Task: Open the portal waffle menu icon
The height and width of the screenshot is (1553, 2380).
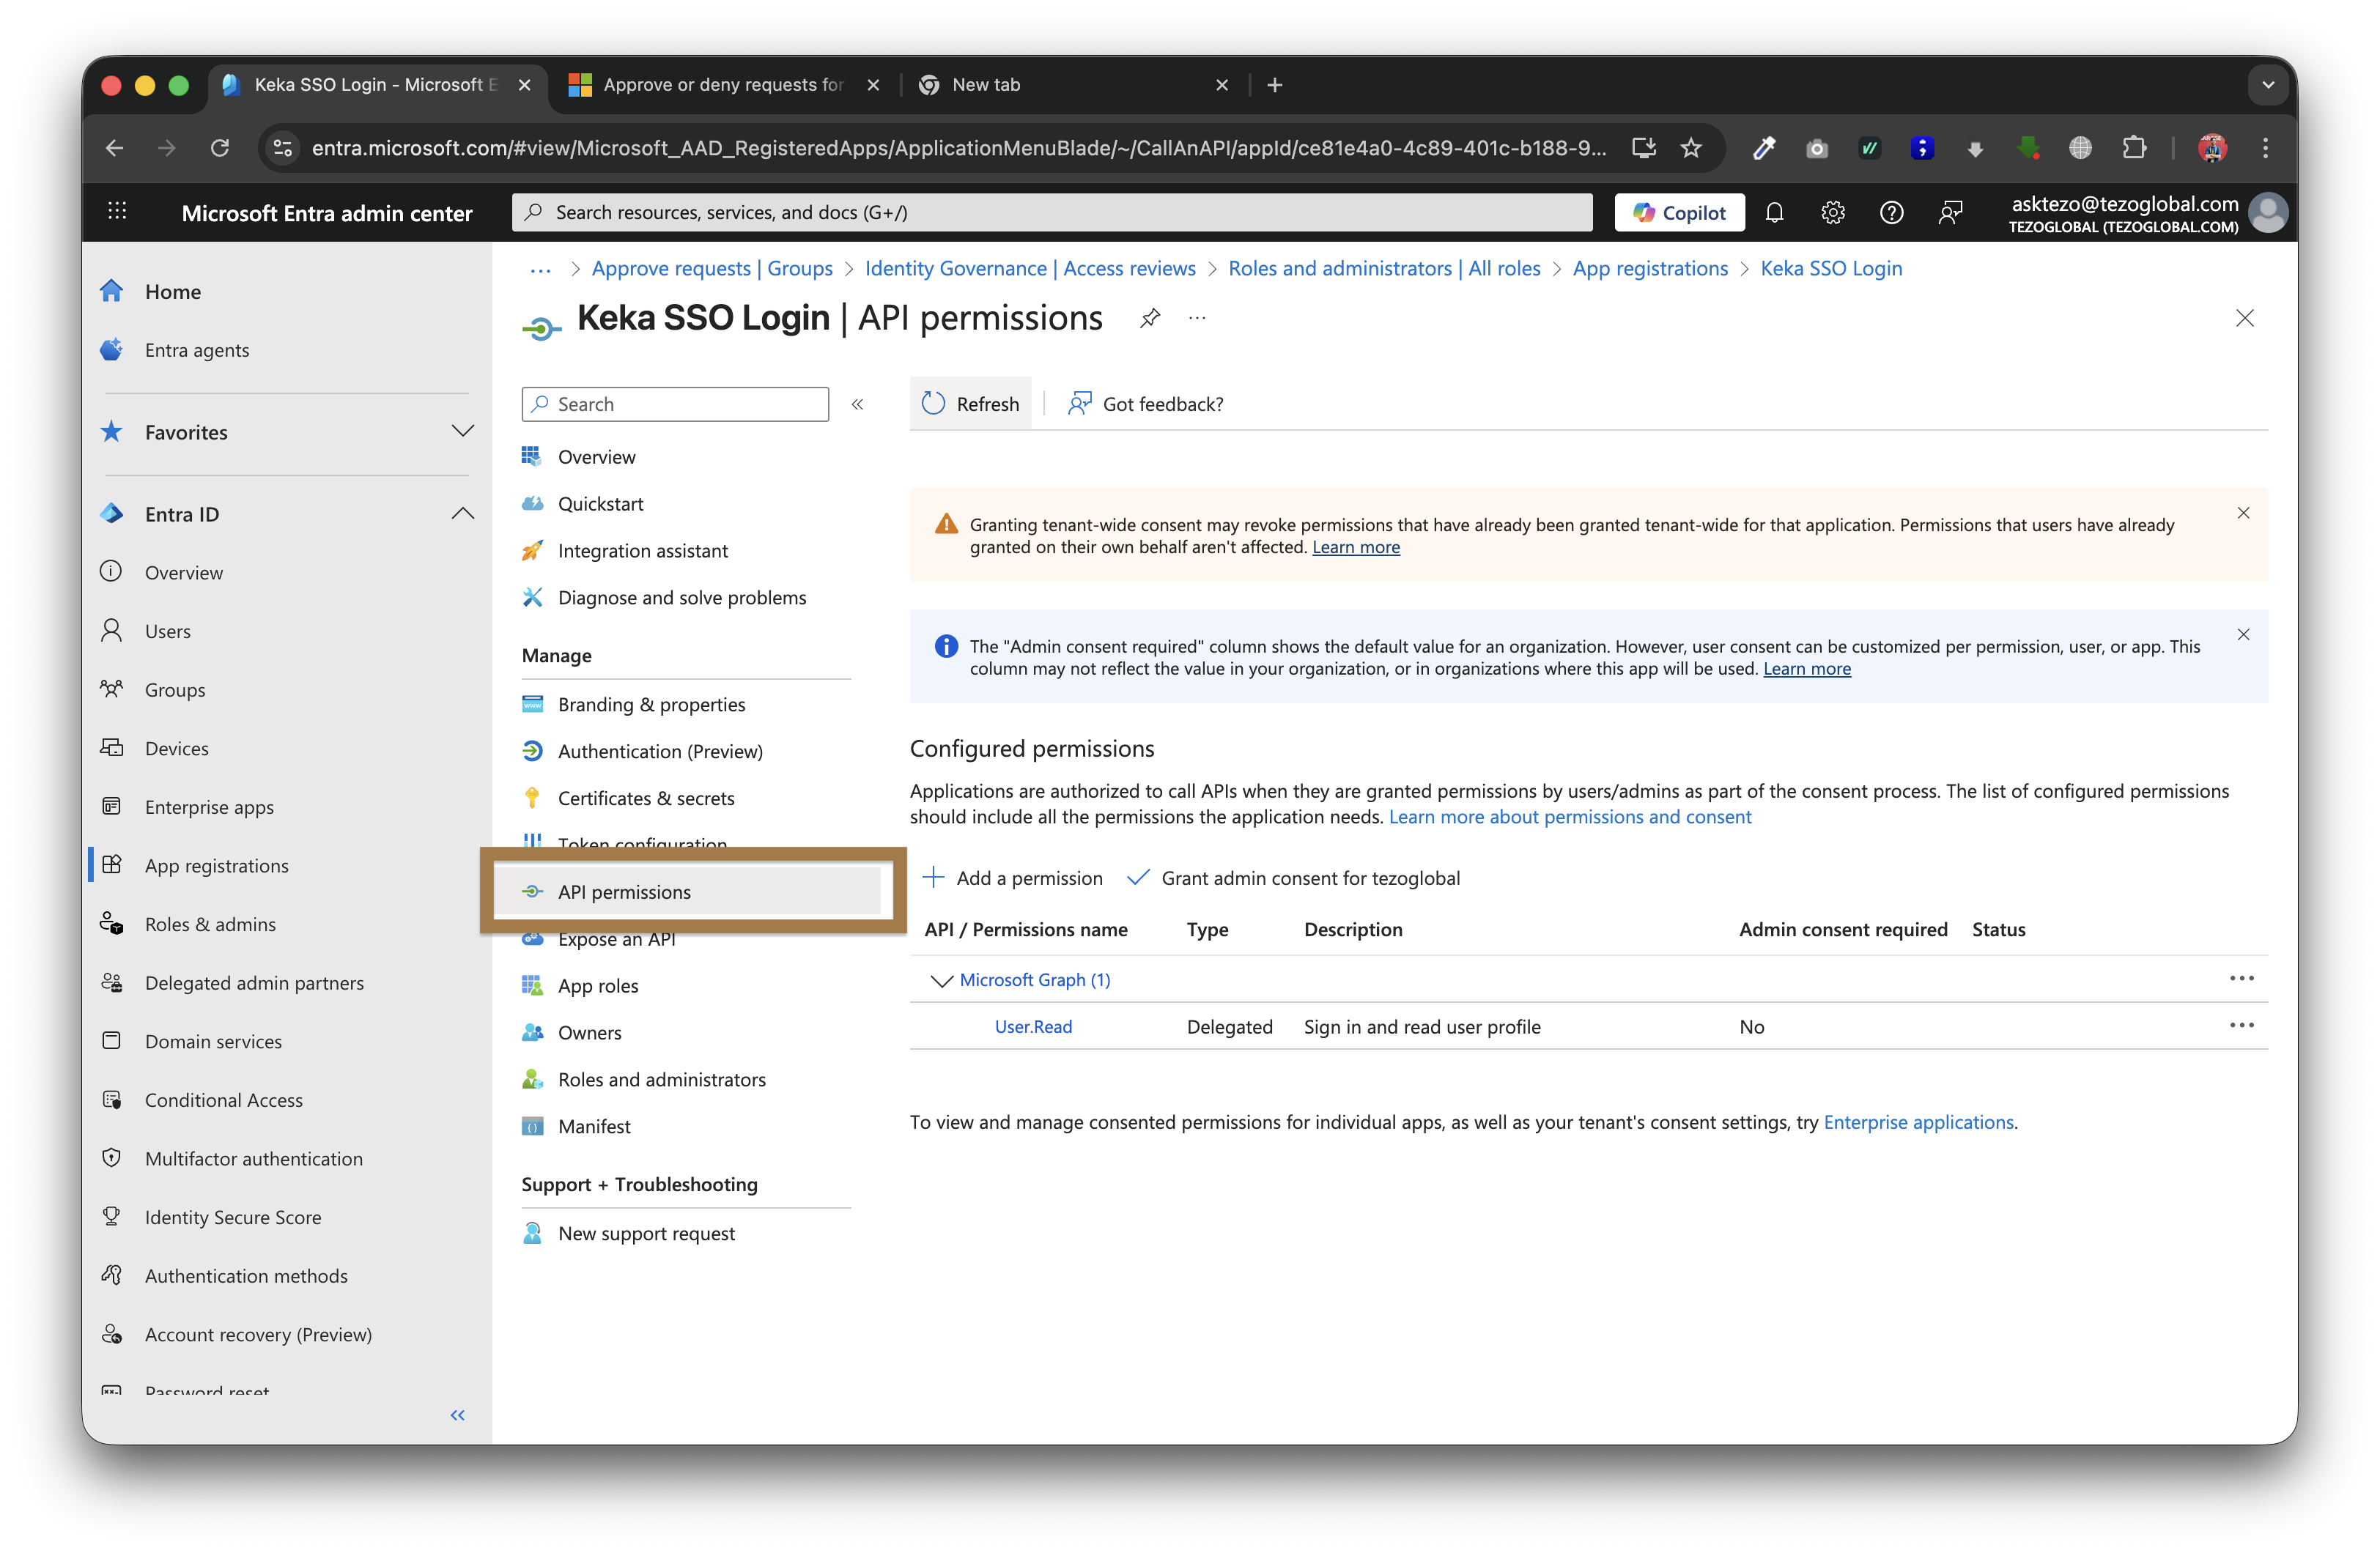Action: tap(117, 211)
